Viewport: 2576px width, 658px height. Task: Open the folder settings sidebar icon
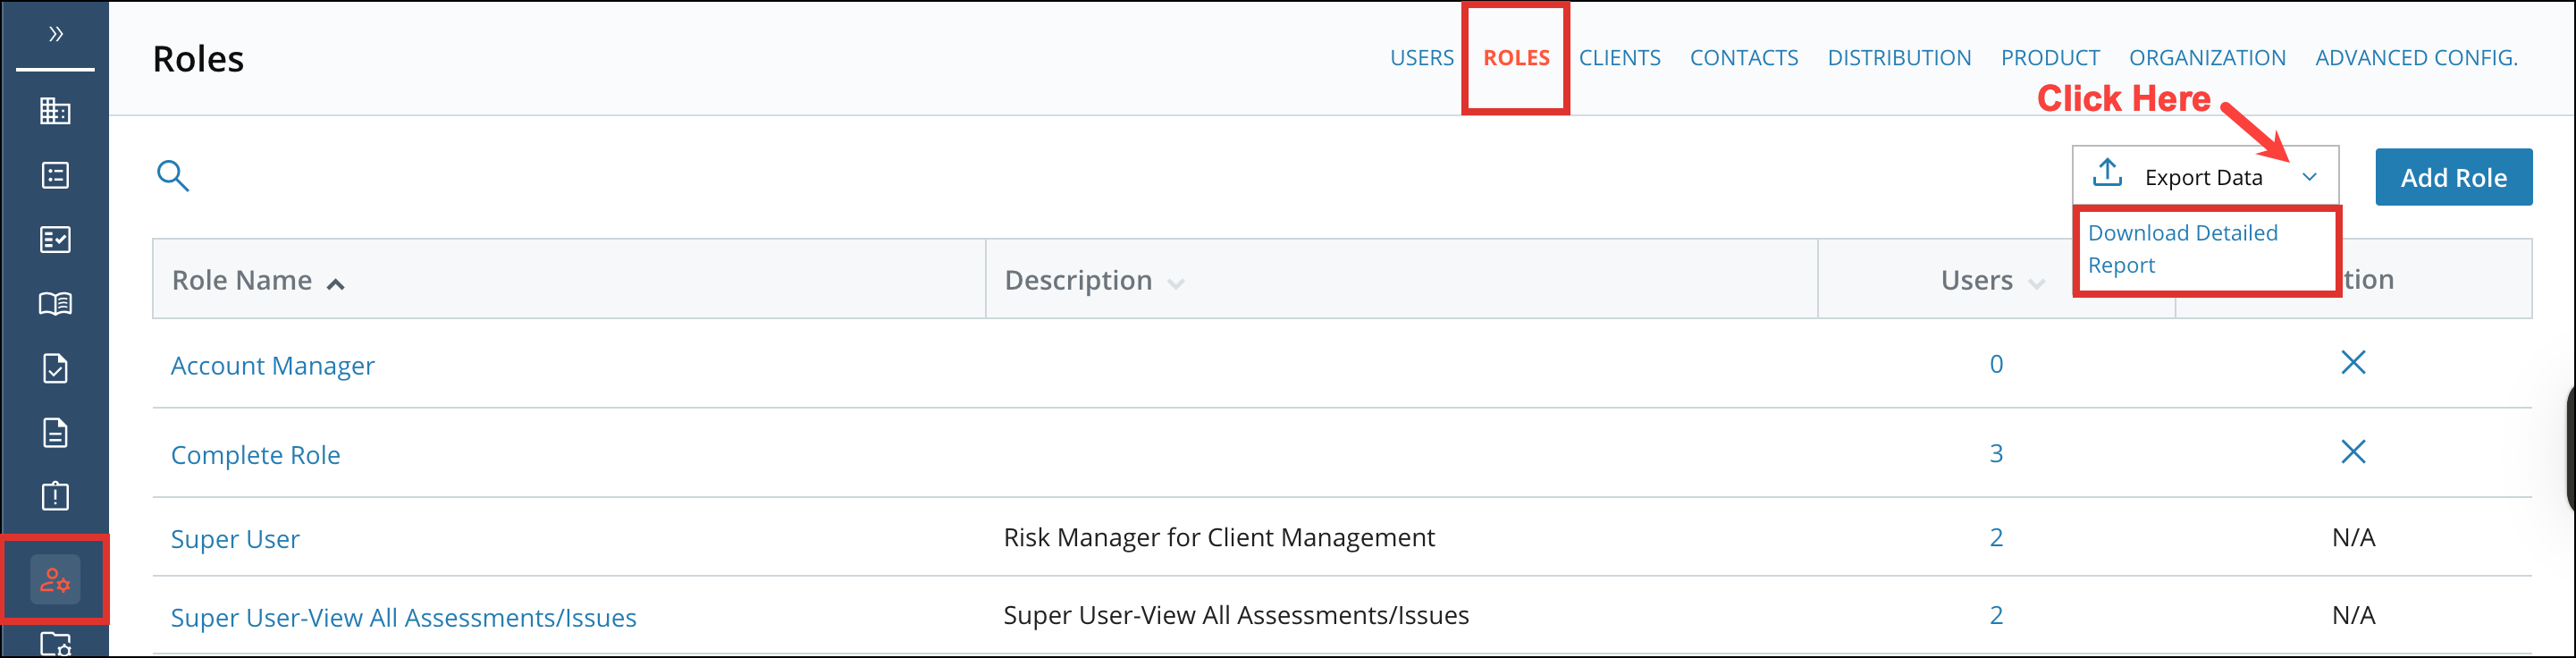pos(55,644)
